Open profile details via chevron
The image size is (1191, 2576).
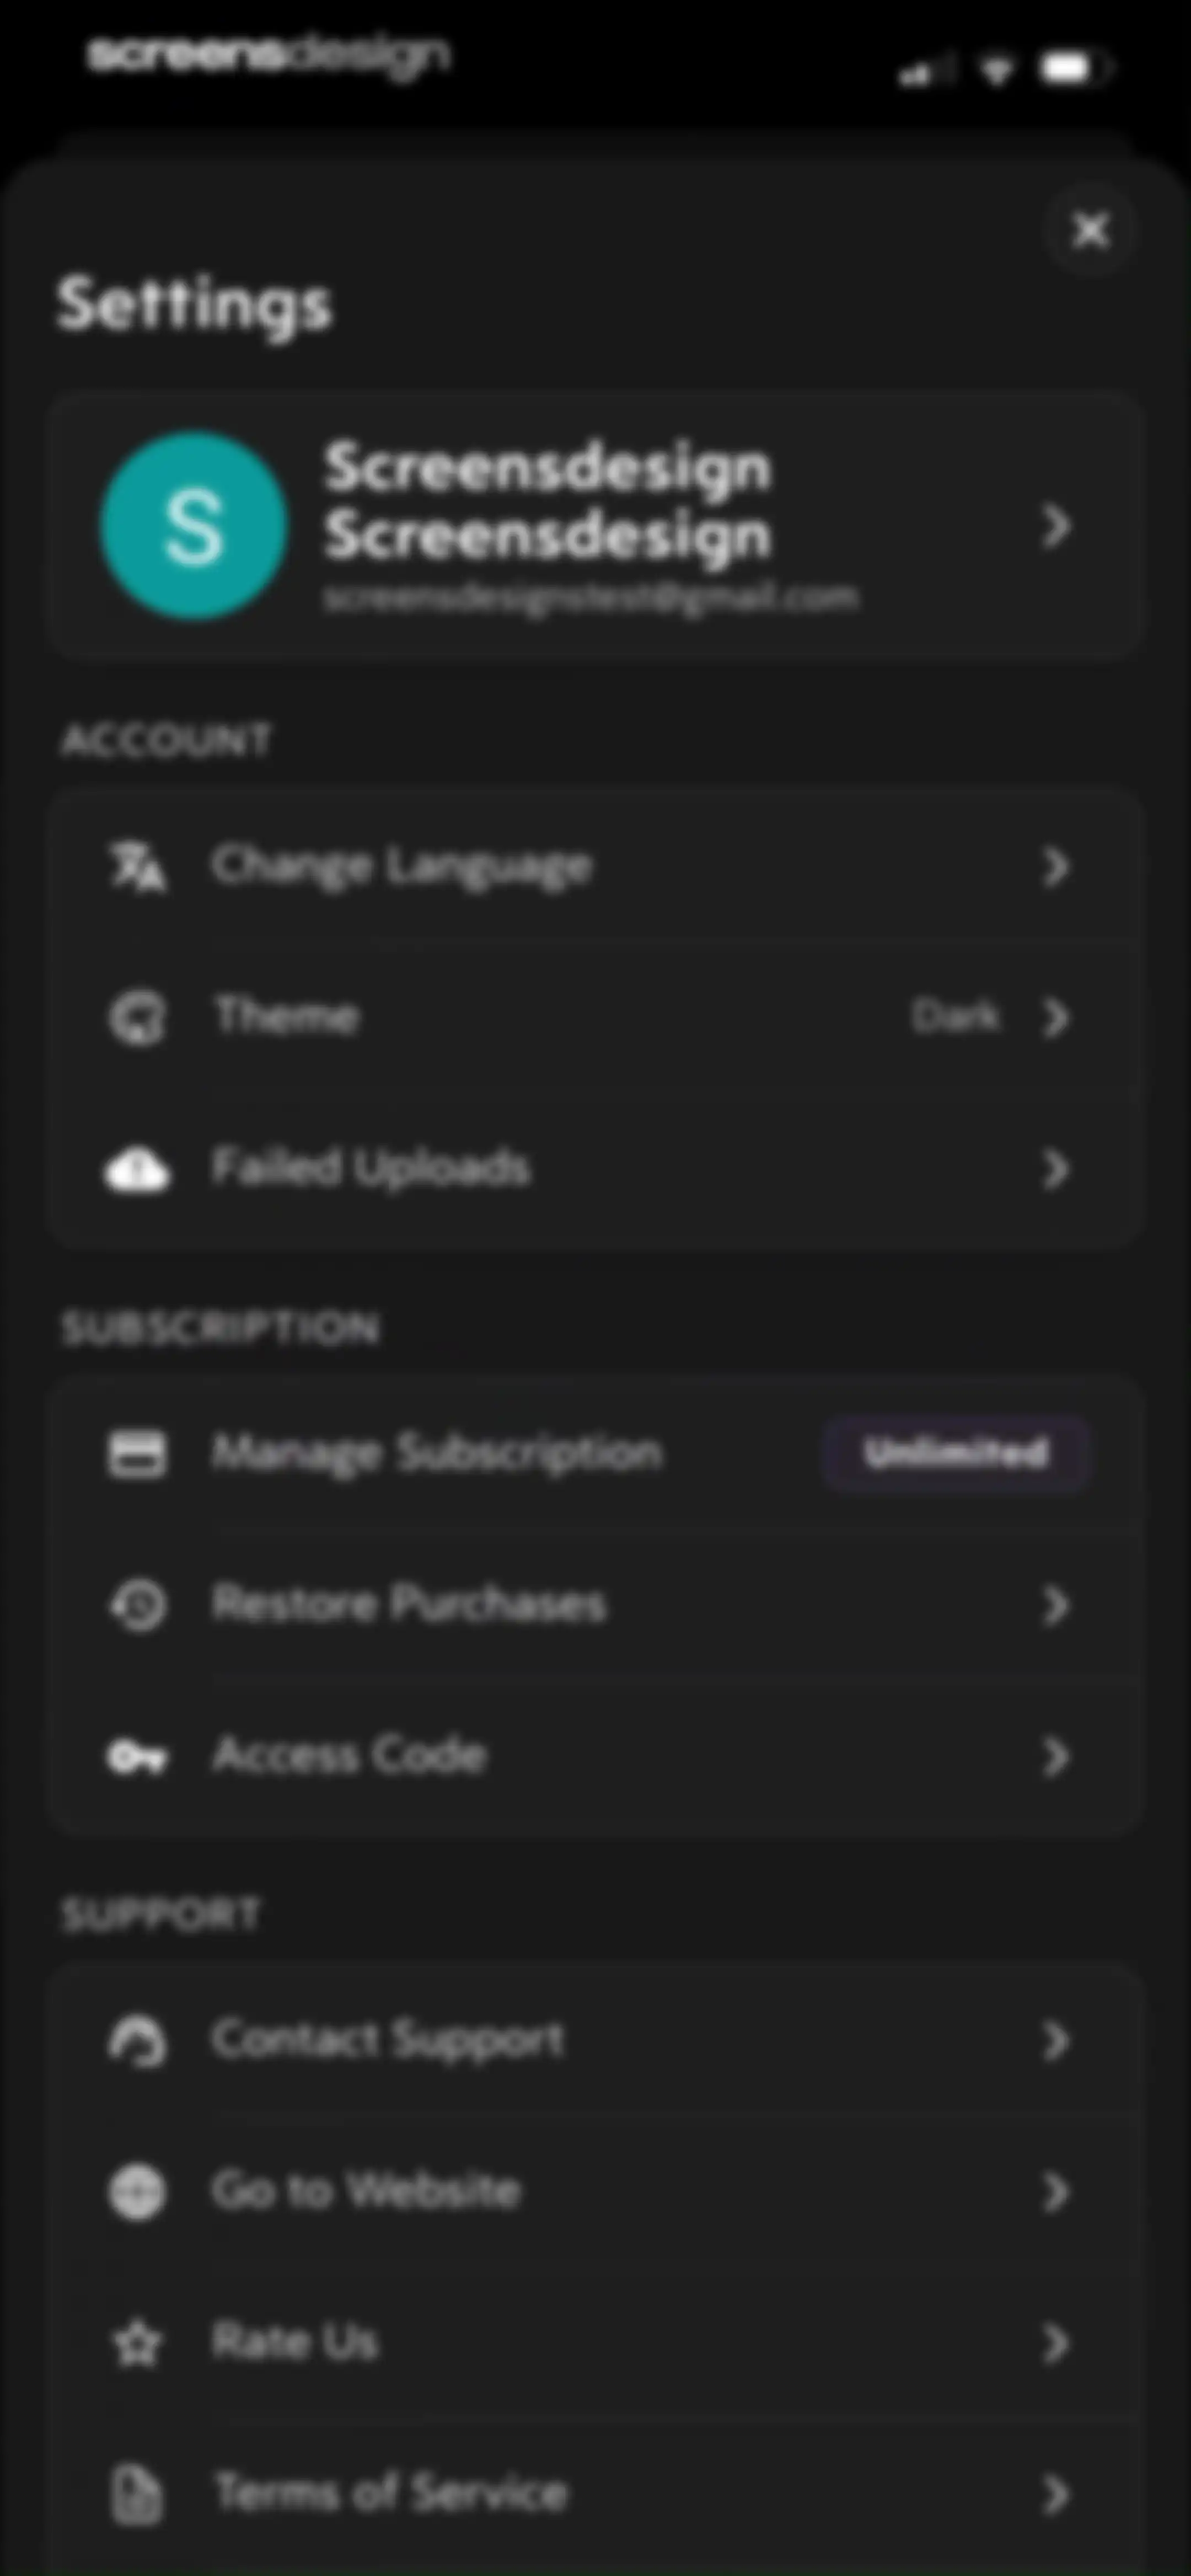point(1056,525)
